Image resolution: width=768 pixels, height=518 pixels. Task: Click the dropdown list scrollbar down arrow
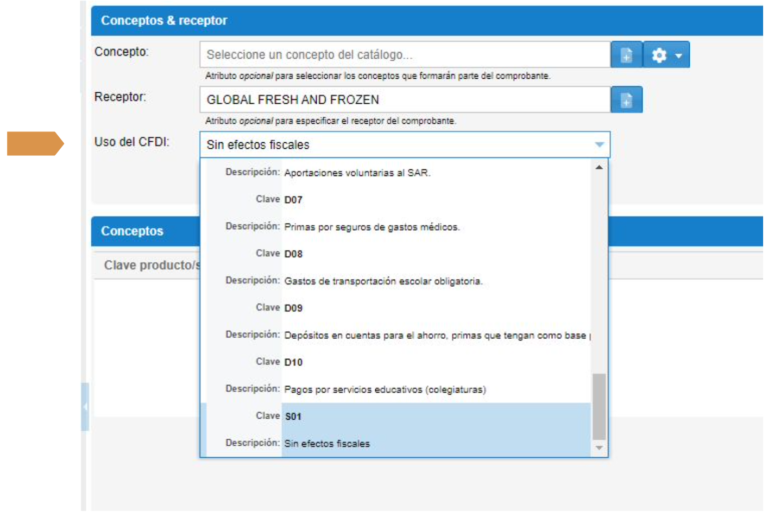(600, 449)
